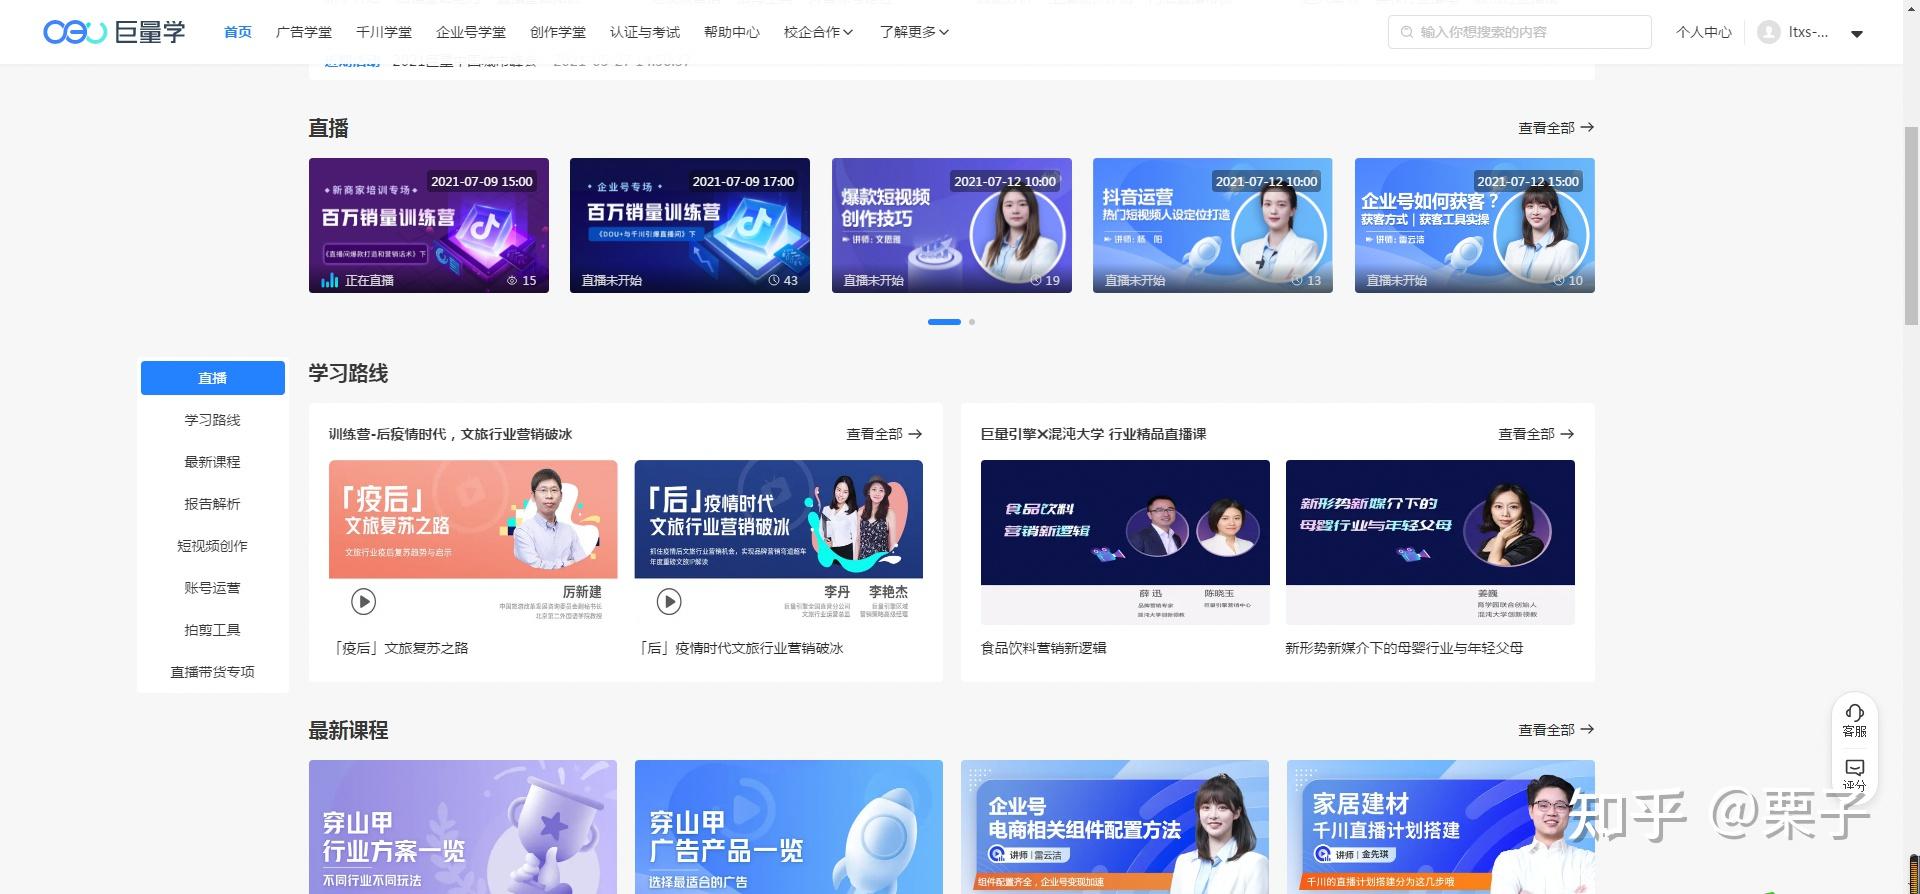Open 百万销量训练营 live at 15:00
This screenshot has width=1920, height=894.
[429, 225]
